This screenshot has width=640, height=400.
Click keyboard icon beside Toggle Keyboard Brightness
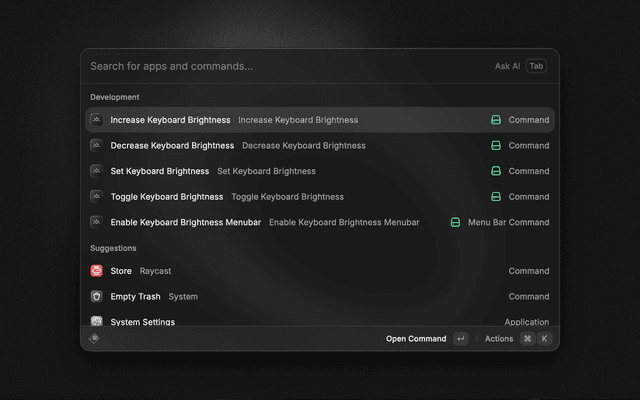96,197
